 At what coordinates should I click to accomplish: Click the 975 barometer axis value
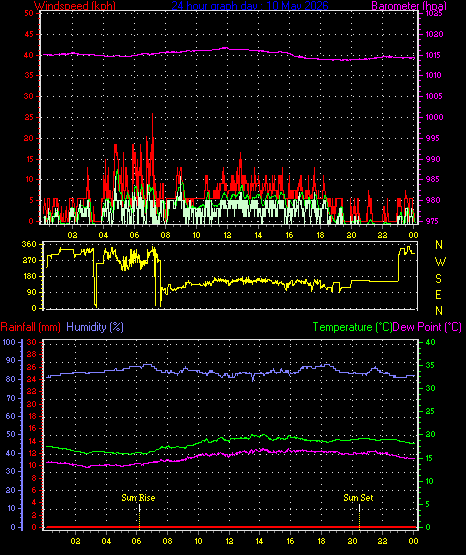pyautogui.click(x=433, y=221)
